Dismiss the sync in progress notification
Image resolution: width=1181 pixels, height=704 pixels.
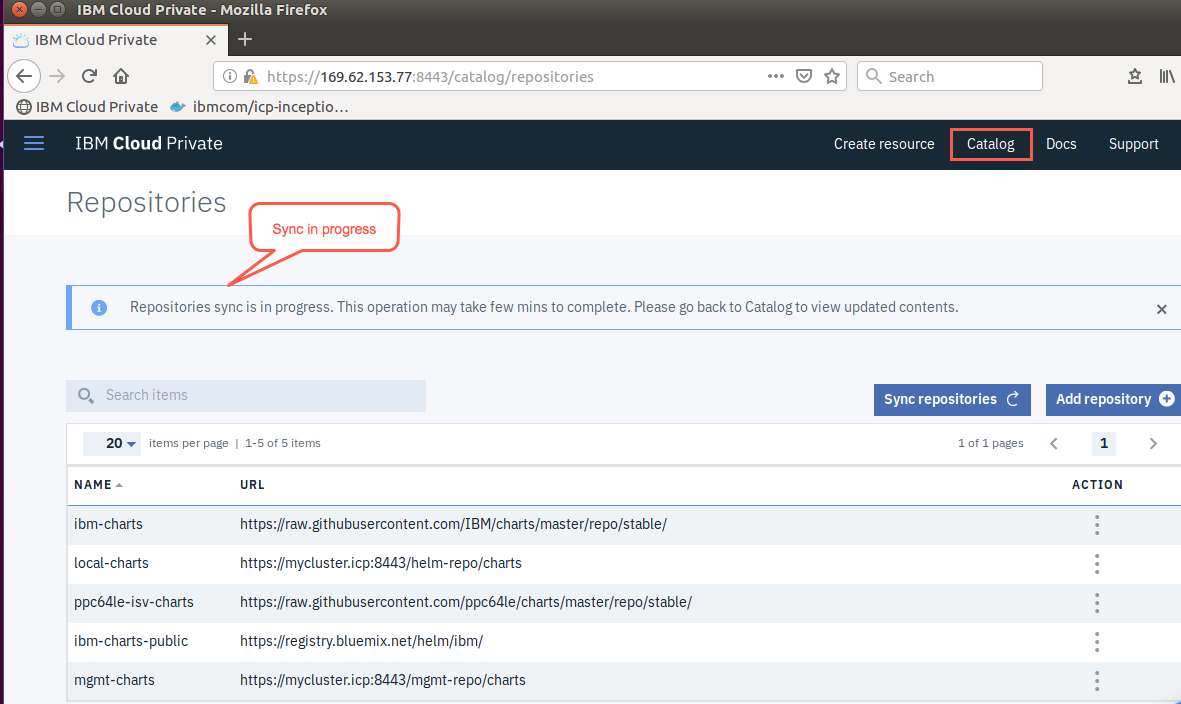[x=1161, y=309]
